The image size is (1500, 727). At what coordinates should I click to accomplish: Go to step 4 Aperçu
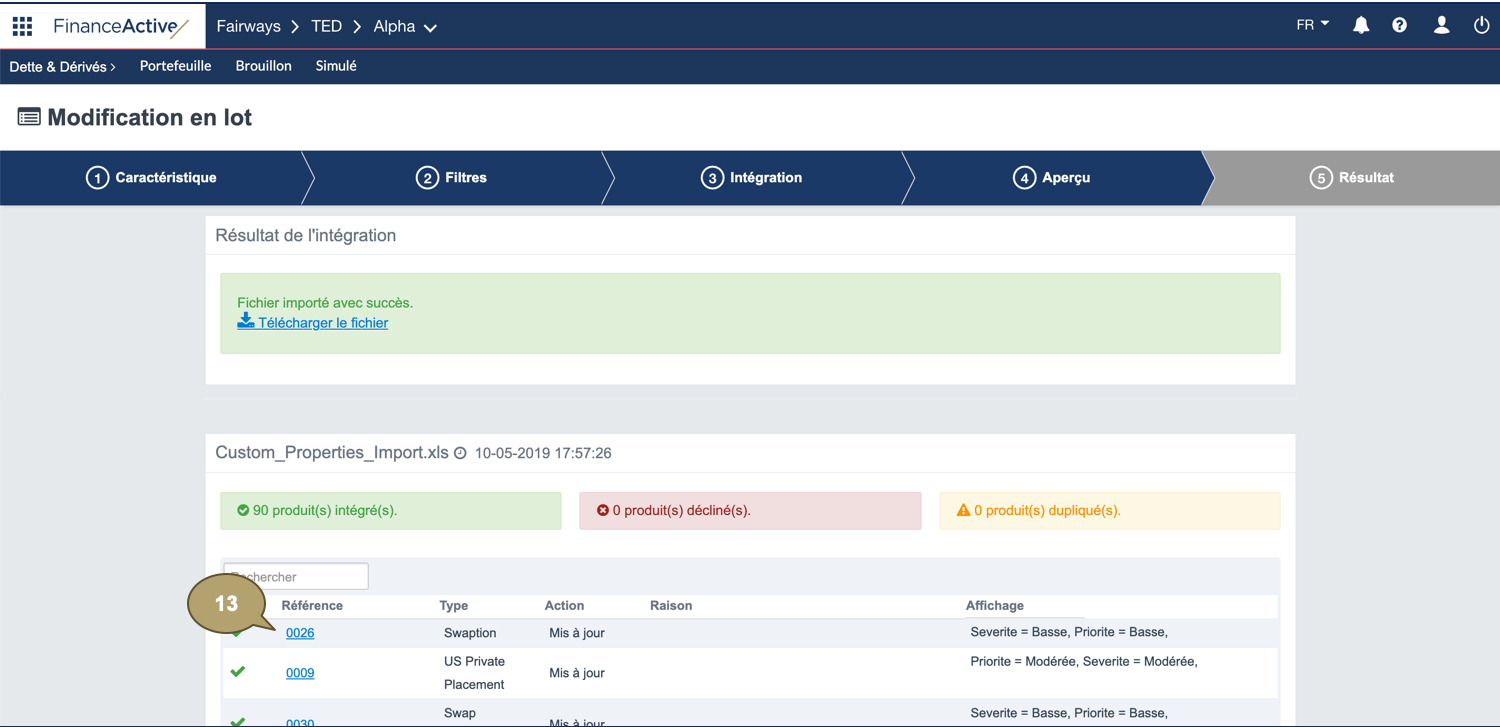pyautogui.click(x=1051, y=178)
